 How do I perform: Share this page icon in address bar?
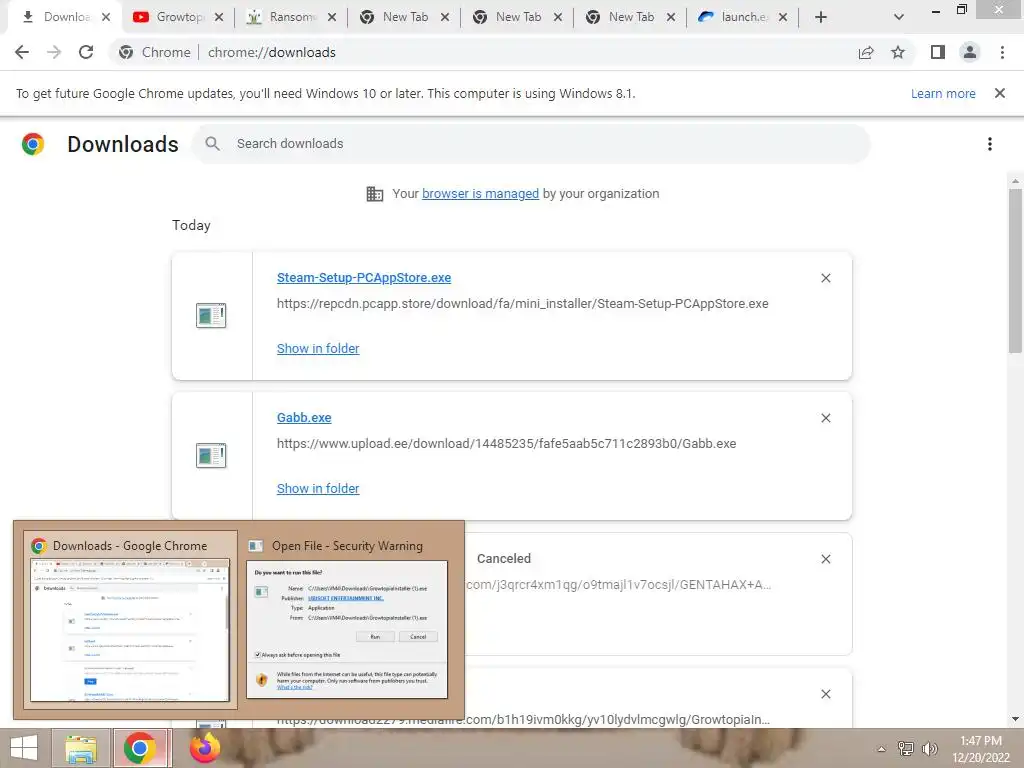[866, 52]
